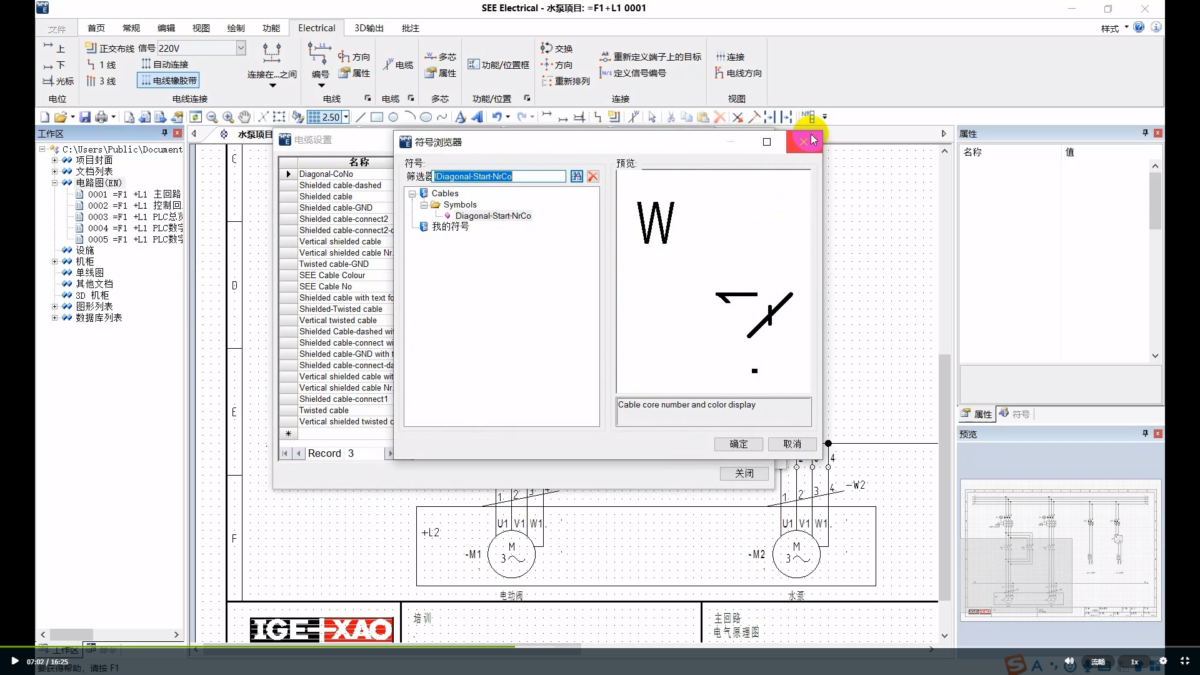This screenshot has height=675, width=1200.
Task: Click 定义信号编号 command
Action: (x=633, y=73)
